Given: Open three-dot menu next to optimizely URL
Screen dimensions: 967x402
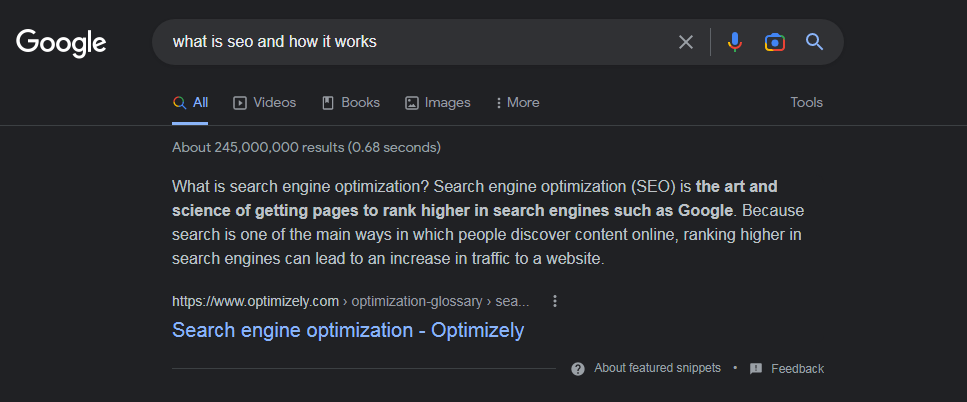Looking at the screenshot, I should pyautogui.click(x=555, y=301).
